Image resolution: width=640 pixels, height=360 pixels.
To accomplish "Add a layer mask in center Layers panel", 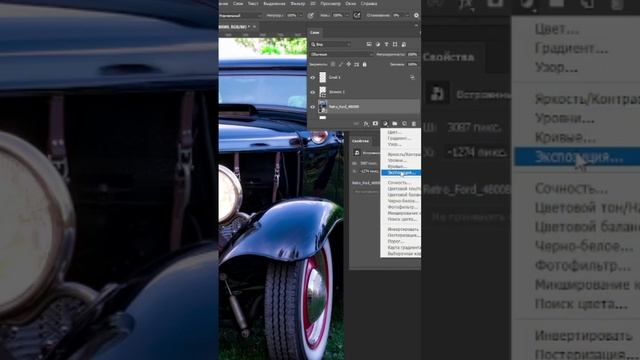I will click(x=376, y=124).
